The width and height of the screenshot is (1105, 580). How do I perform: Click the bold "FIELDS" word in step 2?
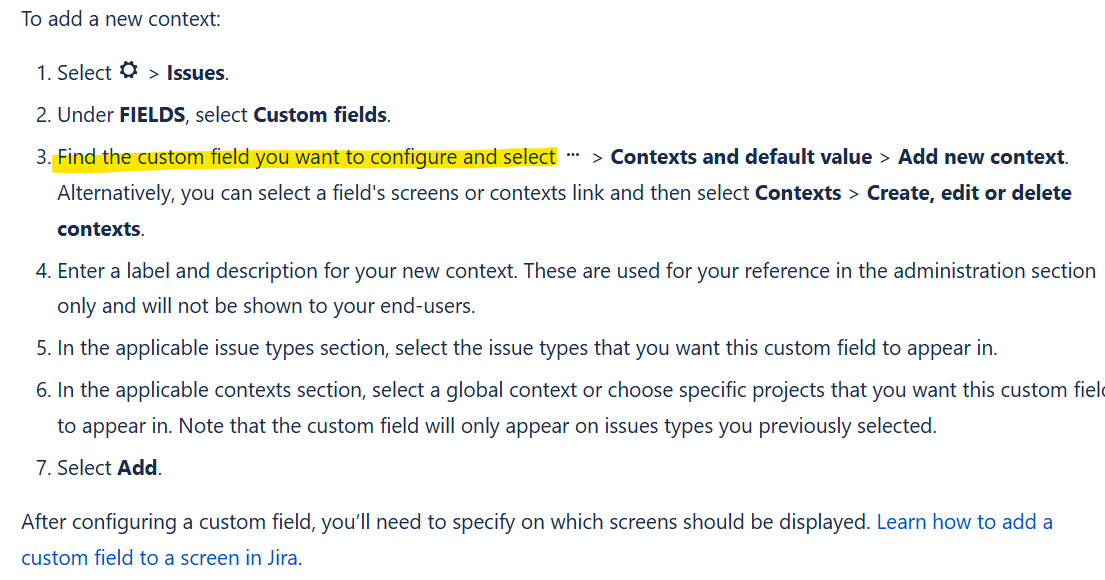point(152,115)
